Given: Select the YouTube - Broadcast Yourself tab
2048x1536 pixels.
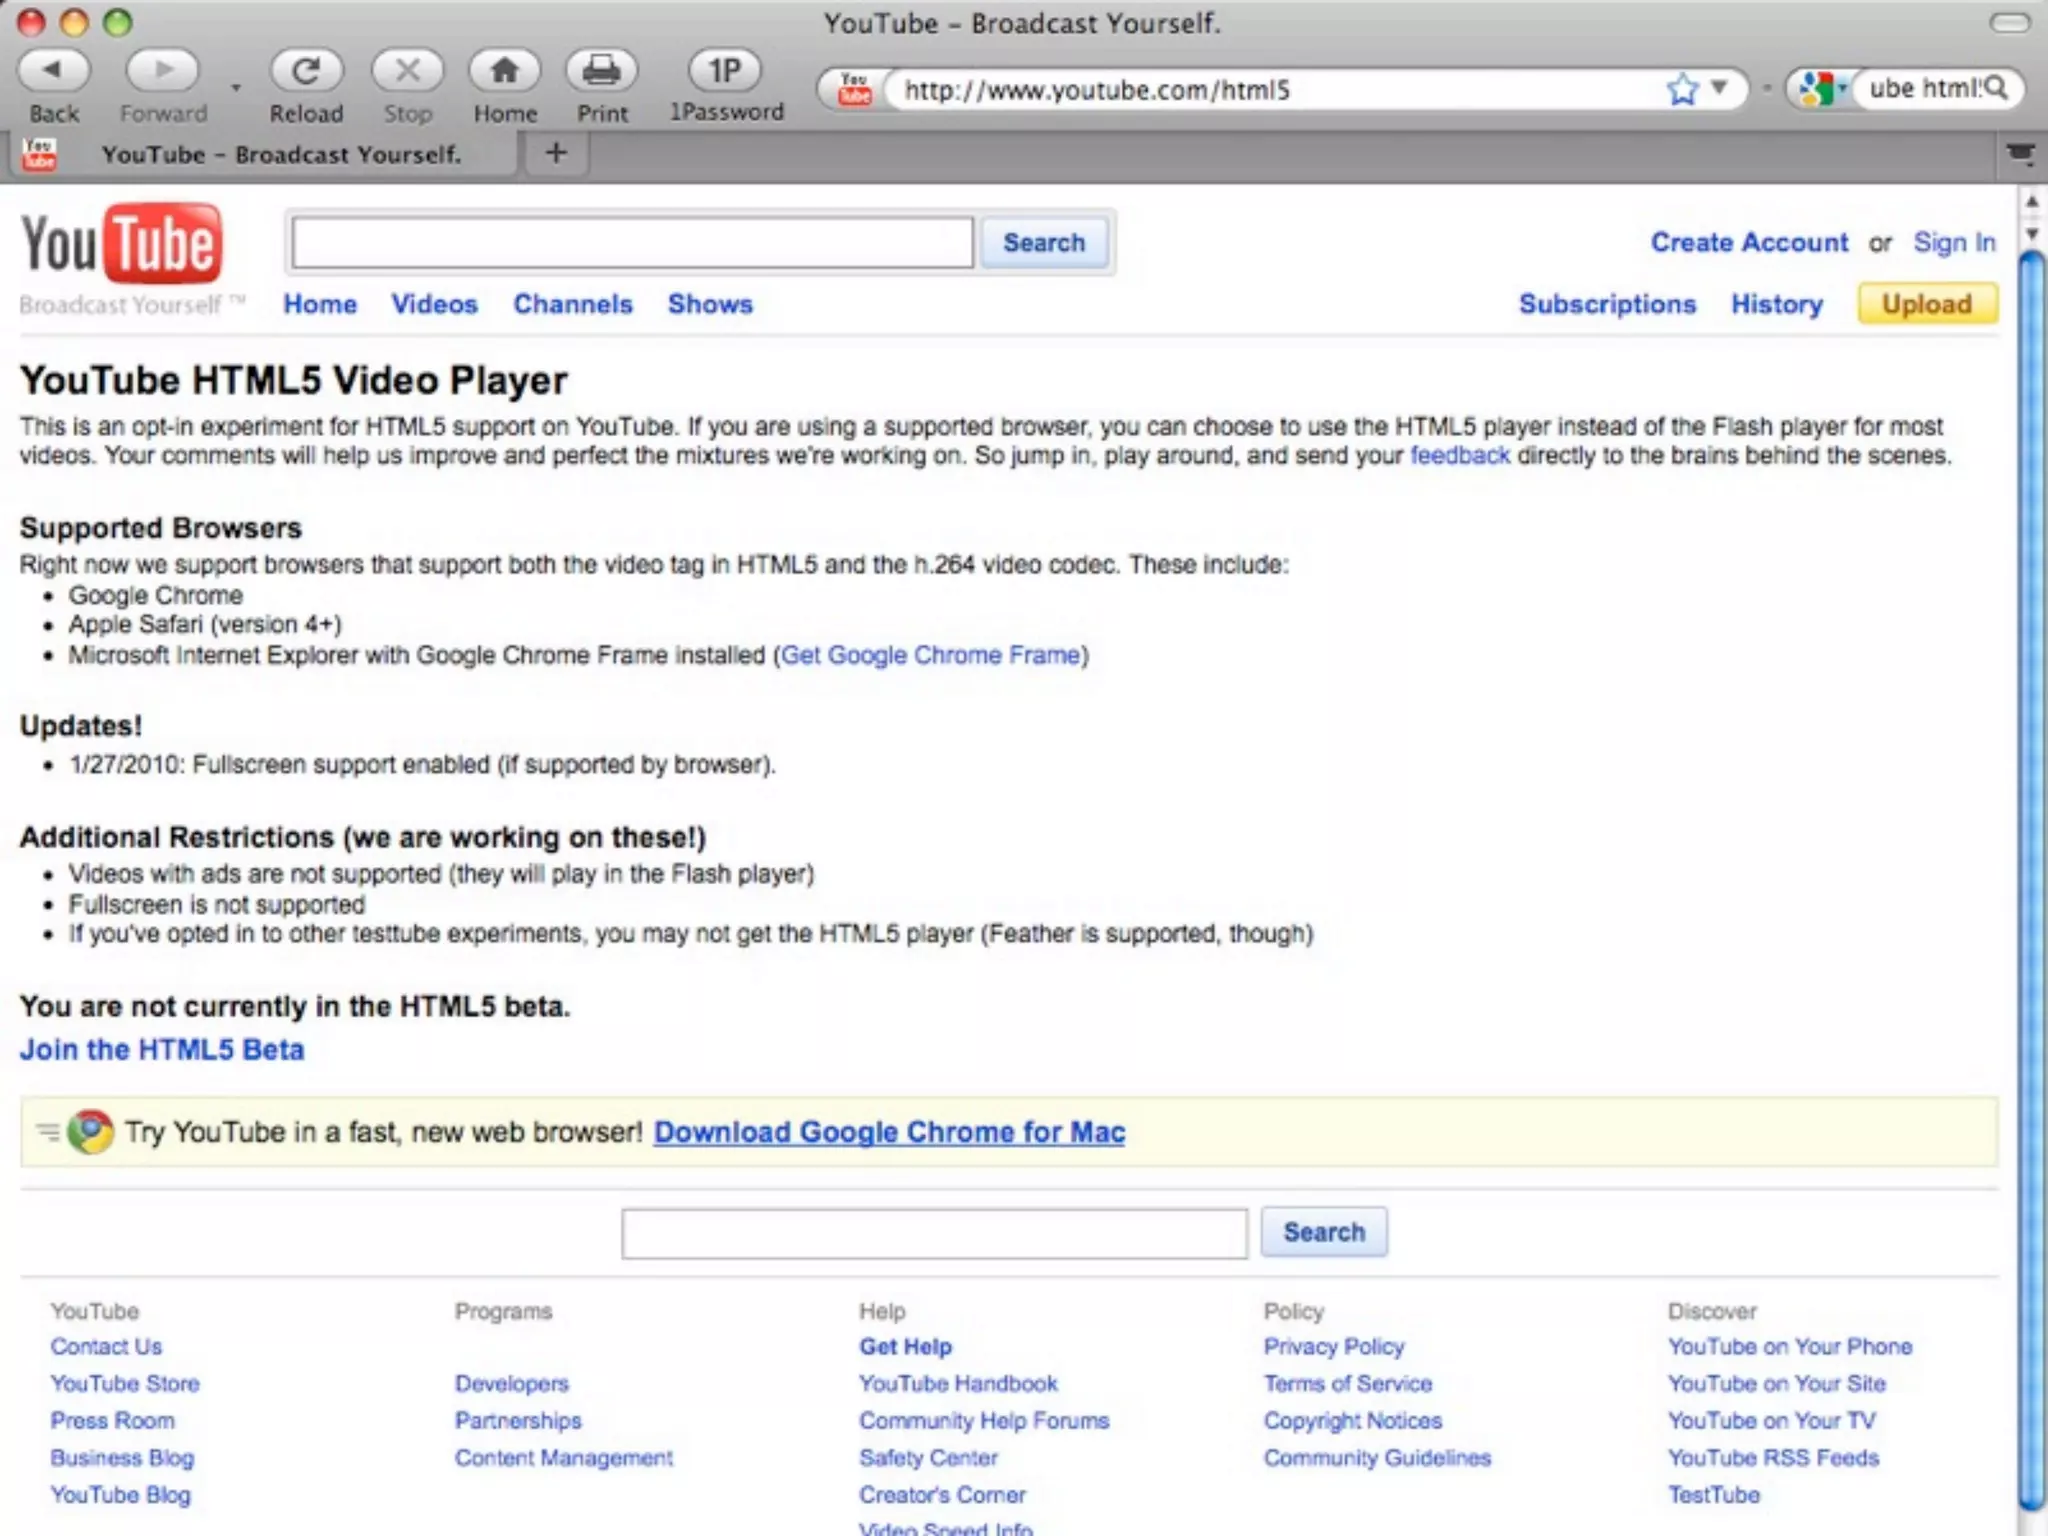Looking at the screenshot, I should click(x=280, y=155).
